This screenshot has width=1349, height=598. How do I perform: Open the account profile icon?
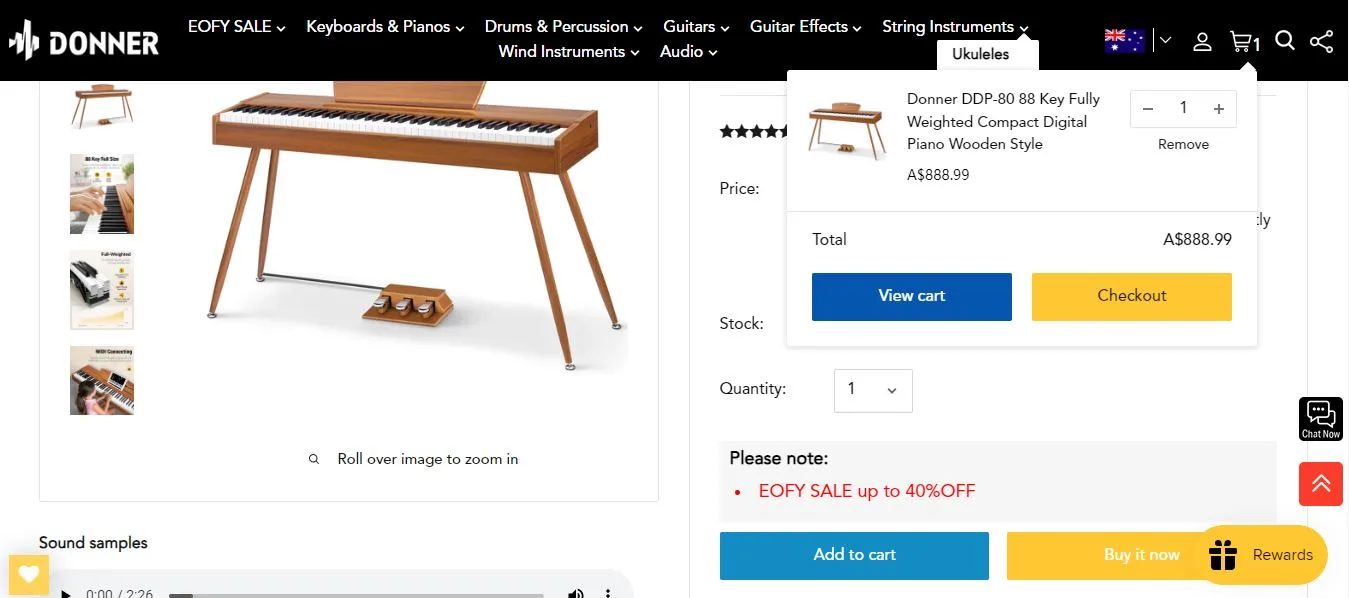point(1202,41)
